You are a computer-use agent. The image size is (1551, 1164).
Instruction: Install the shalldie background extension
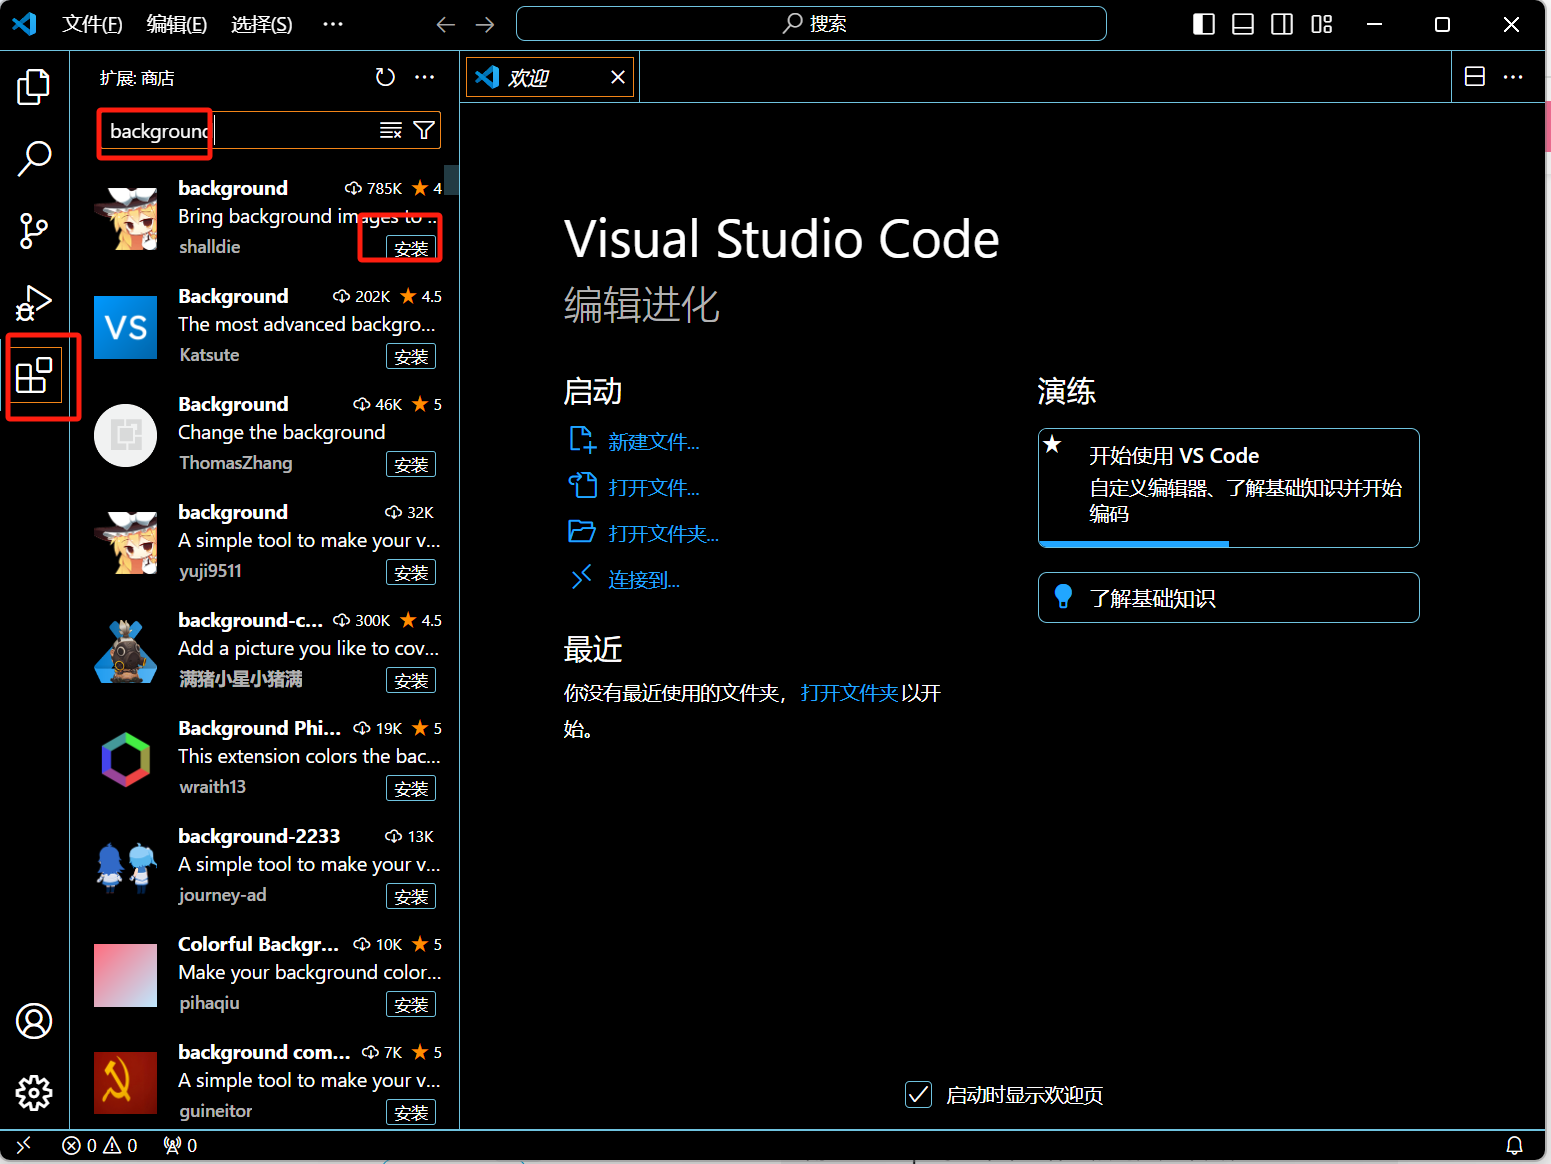(411, 248)
